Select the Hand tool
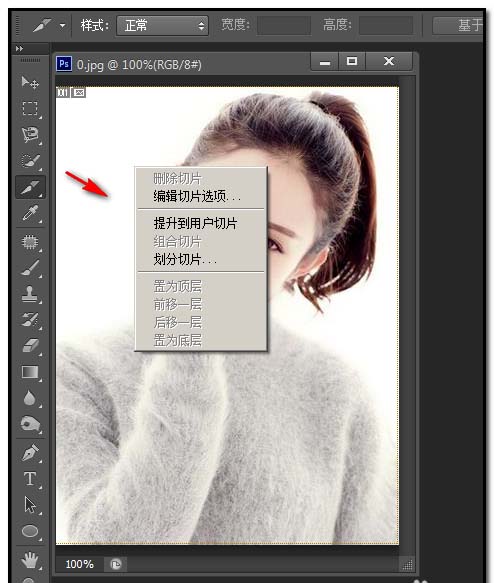Screen dimensions: 494x583 tap(30, 560)
